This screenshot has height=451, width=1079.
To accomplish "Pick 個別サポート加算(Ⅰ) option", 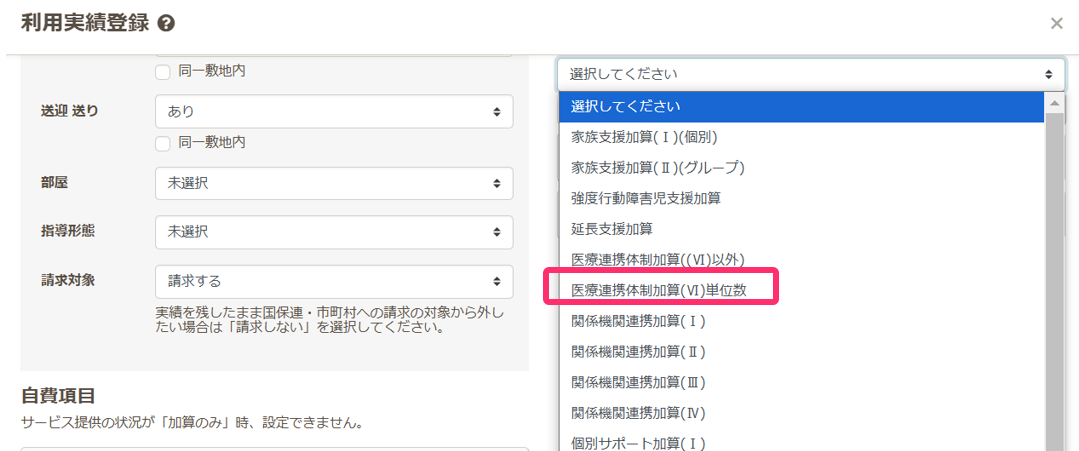I will (638, 442).
